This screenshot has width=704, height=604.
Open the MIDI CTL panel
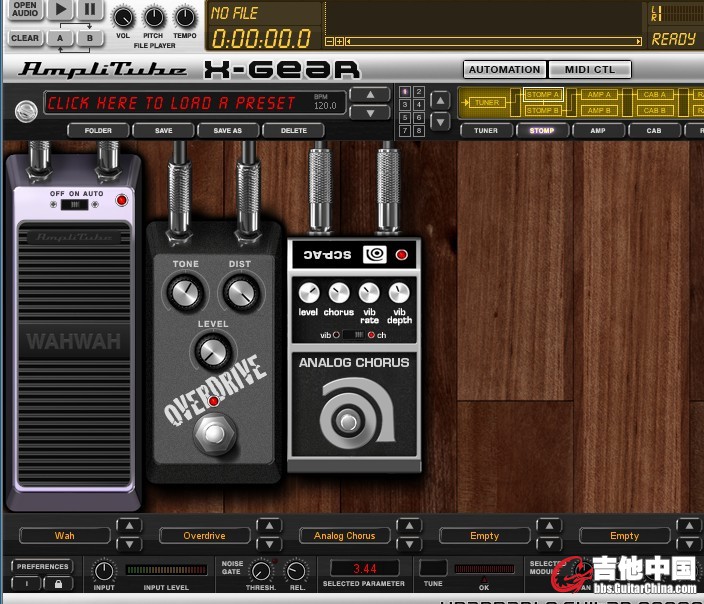tap(590, 70)
